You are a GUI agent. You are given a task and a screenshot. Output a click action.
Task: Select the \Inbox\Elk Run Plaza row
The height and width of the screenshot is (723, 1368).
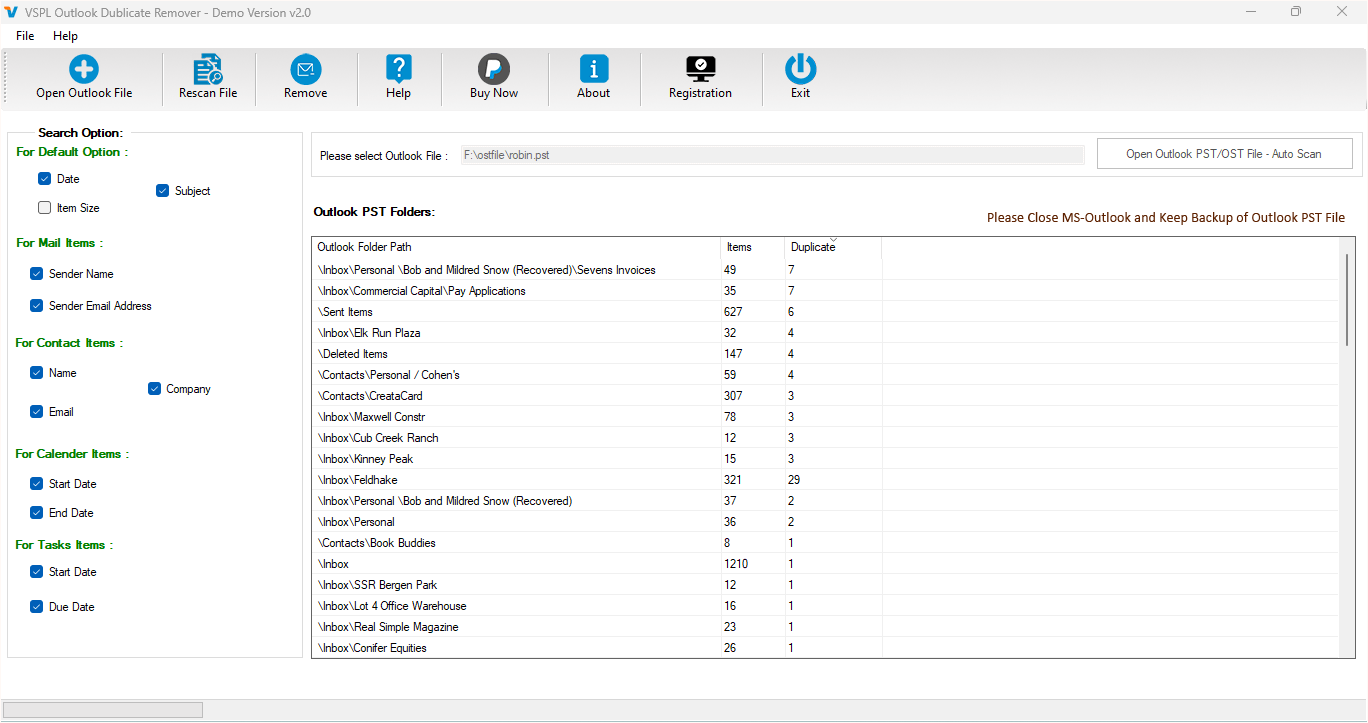coord(826,333)
